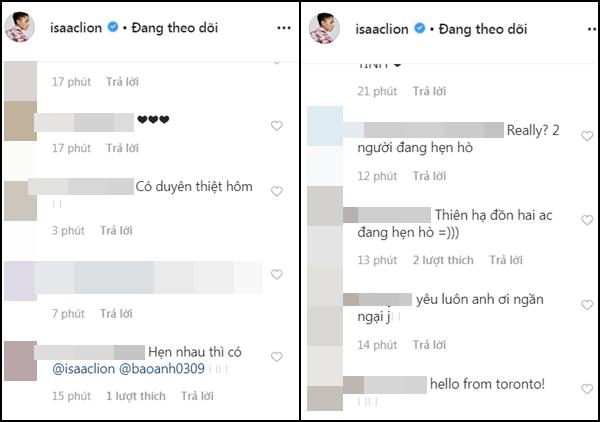This screenshot has height=422, width=600.
Task: Like the "Có duyên thiệt hôm" comment
Action: coord(277,189)
